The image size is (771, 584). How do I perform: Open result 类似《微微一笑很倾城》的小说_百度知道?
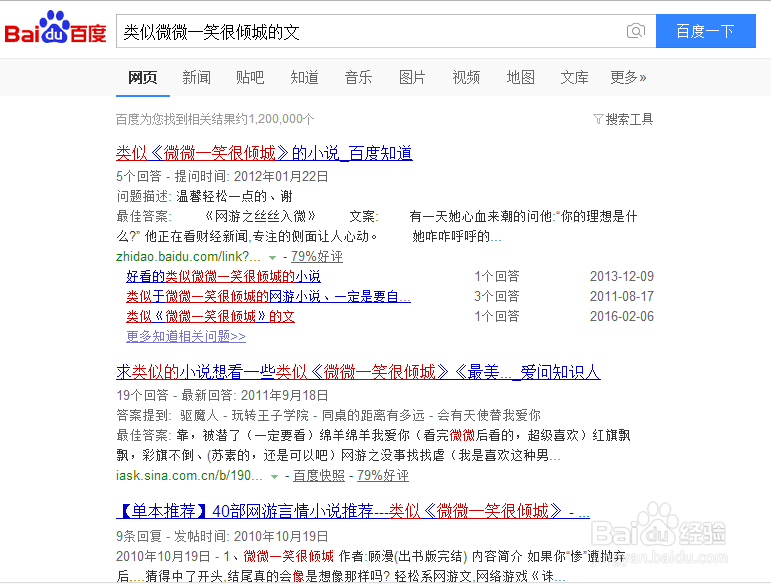pos(264,153)
